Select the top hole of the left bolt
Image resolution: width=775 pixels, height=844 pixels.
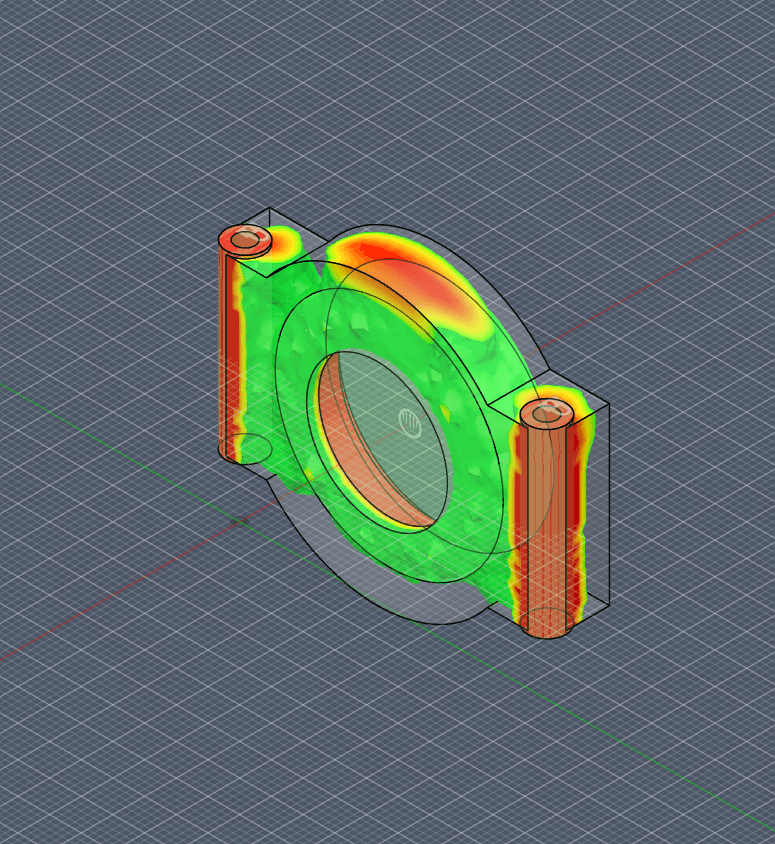(x=245, y=240)
